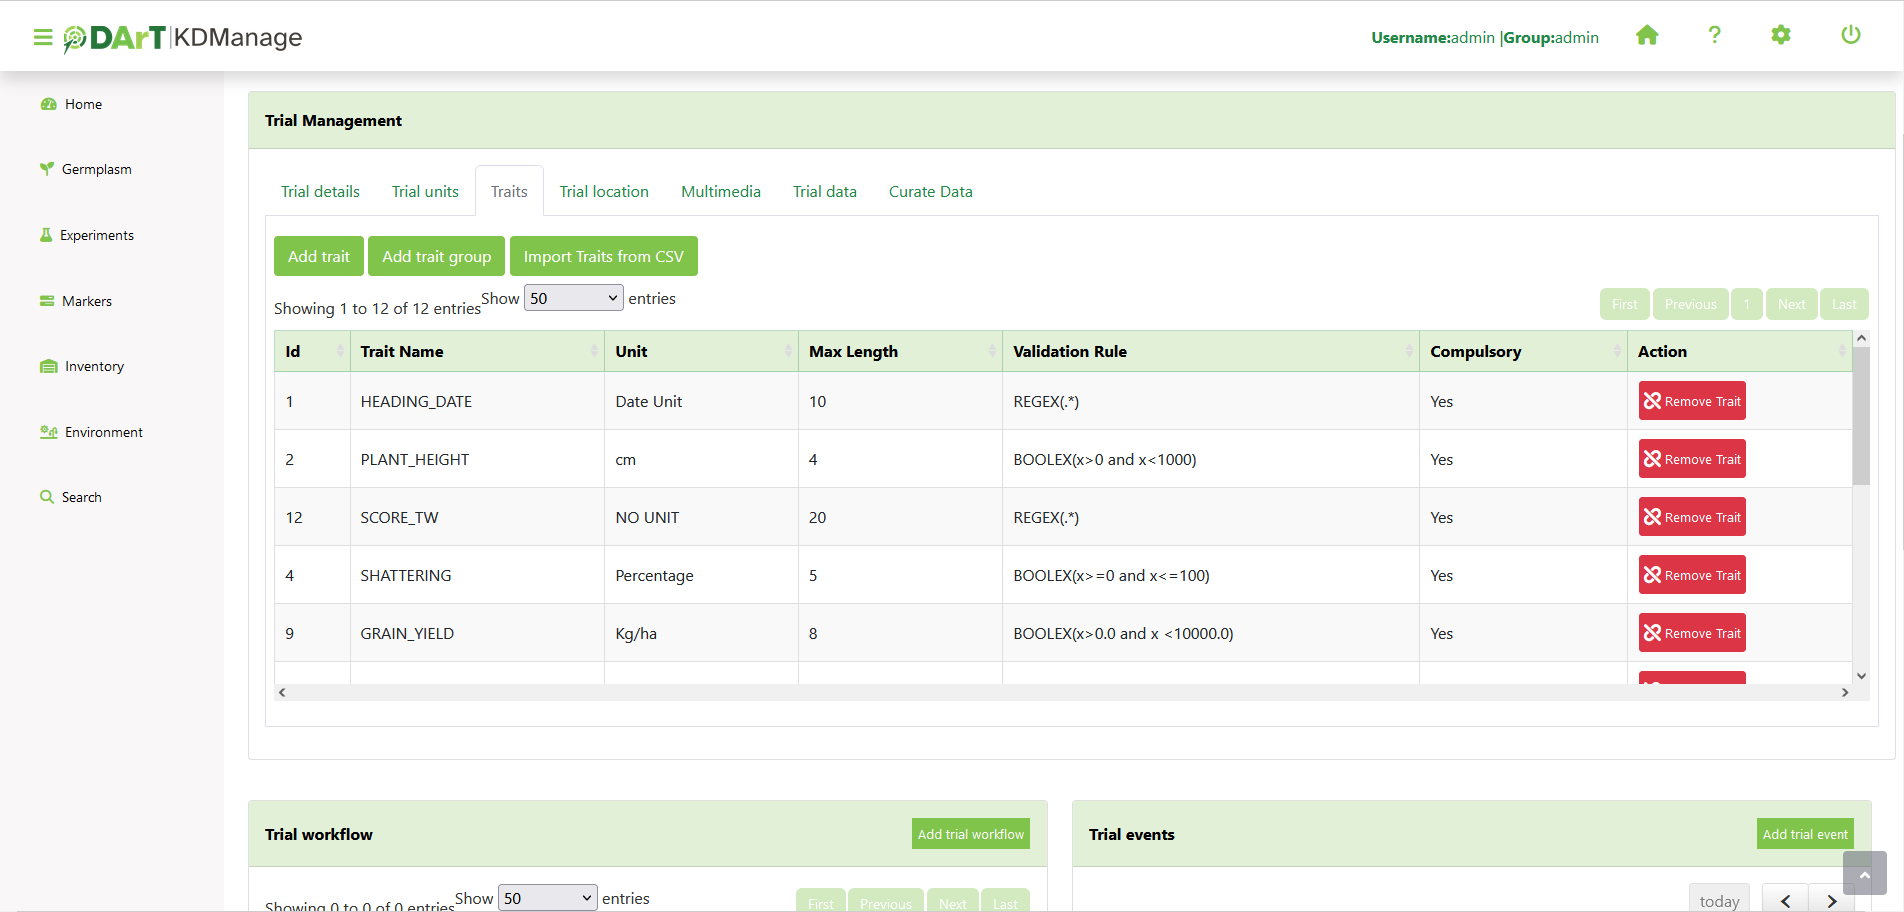Screen dimensions: 1904x912
Task: Expand the traits Show entries dropdown
Action: 573,298
